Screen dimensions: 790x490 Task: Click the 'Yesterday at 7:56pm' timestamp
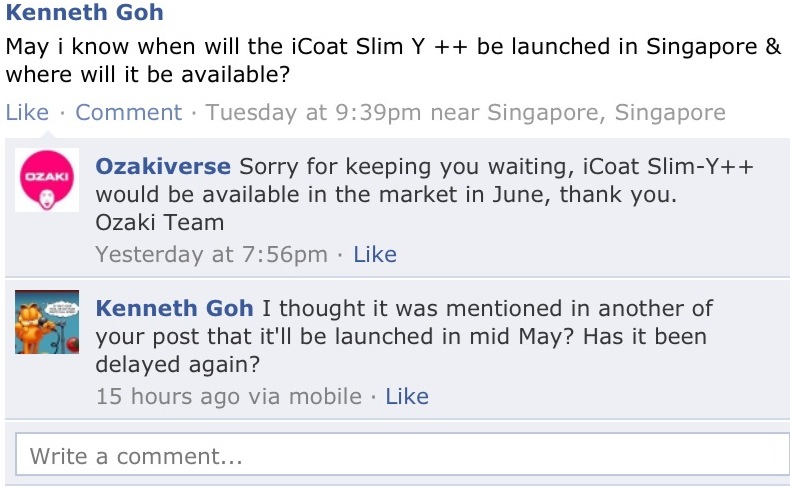coord(211,254)
